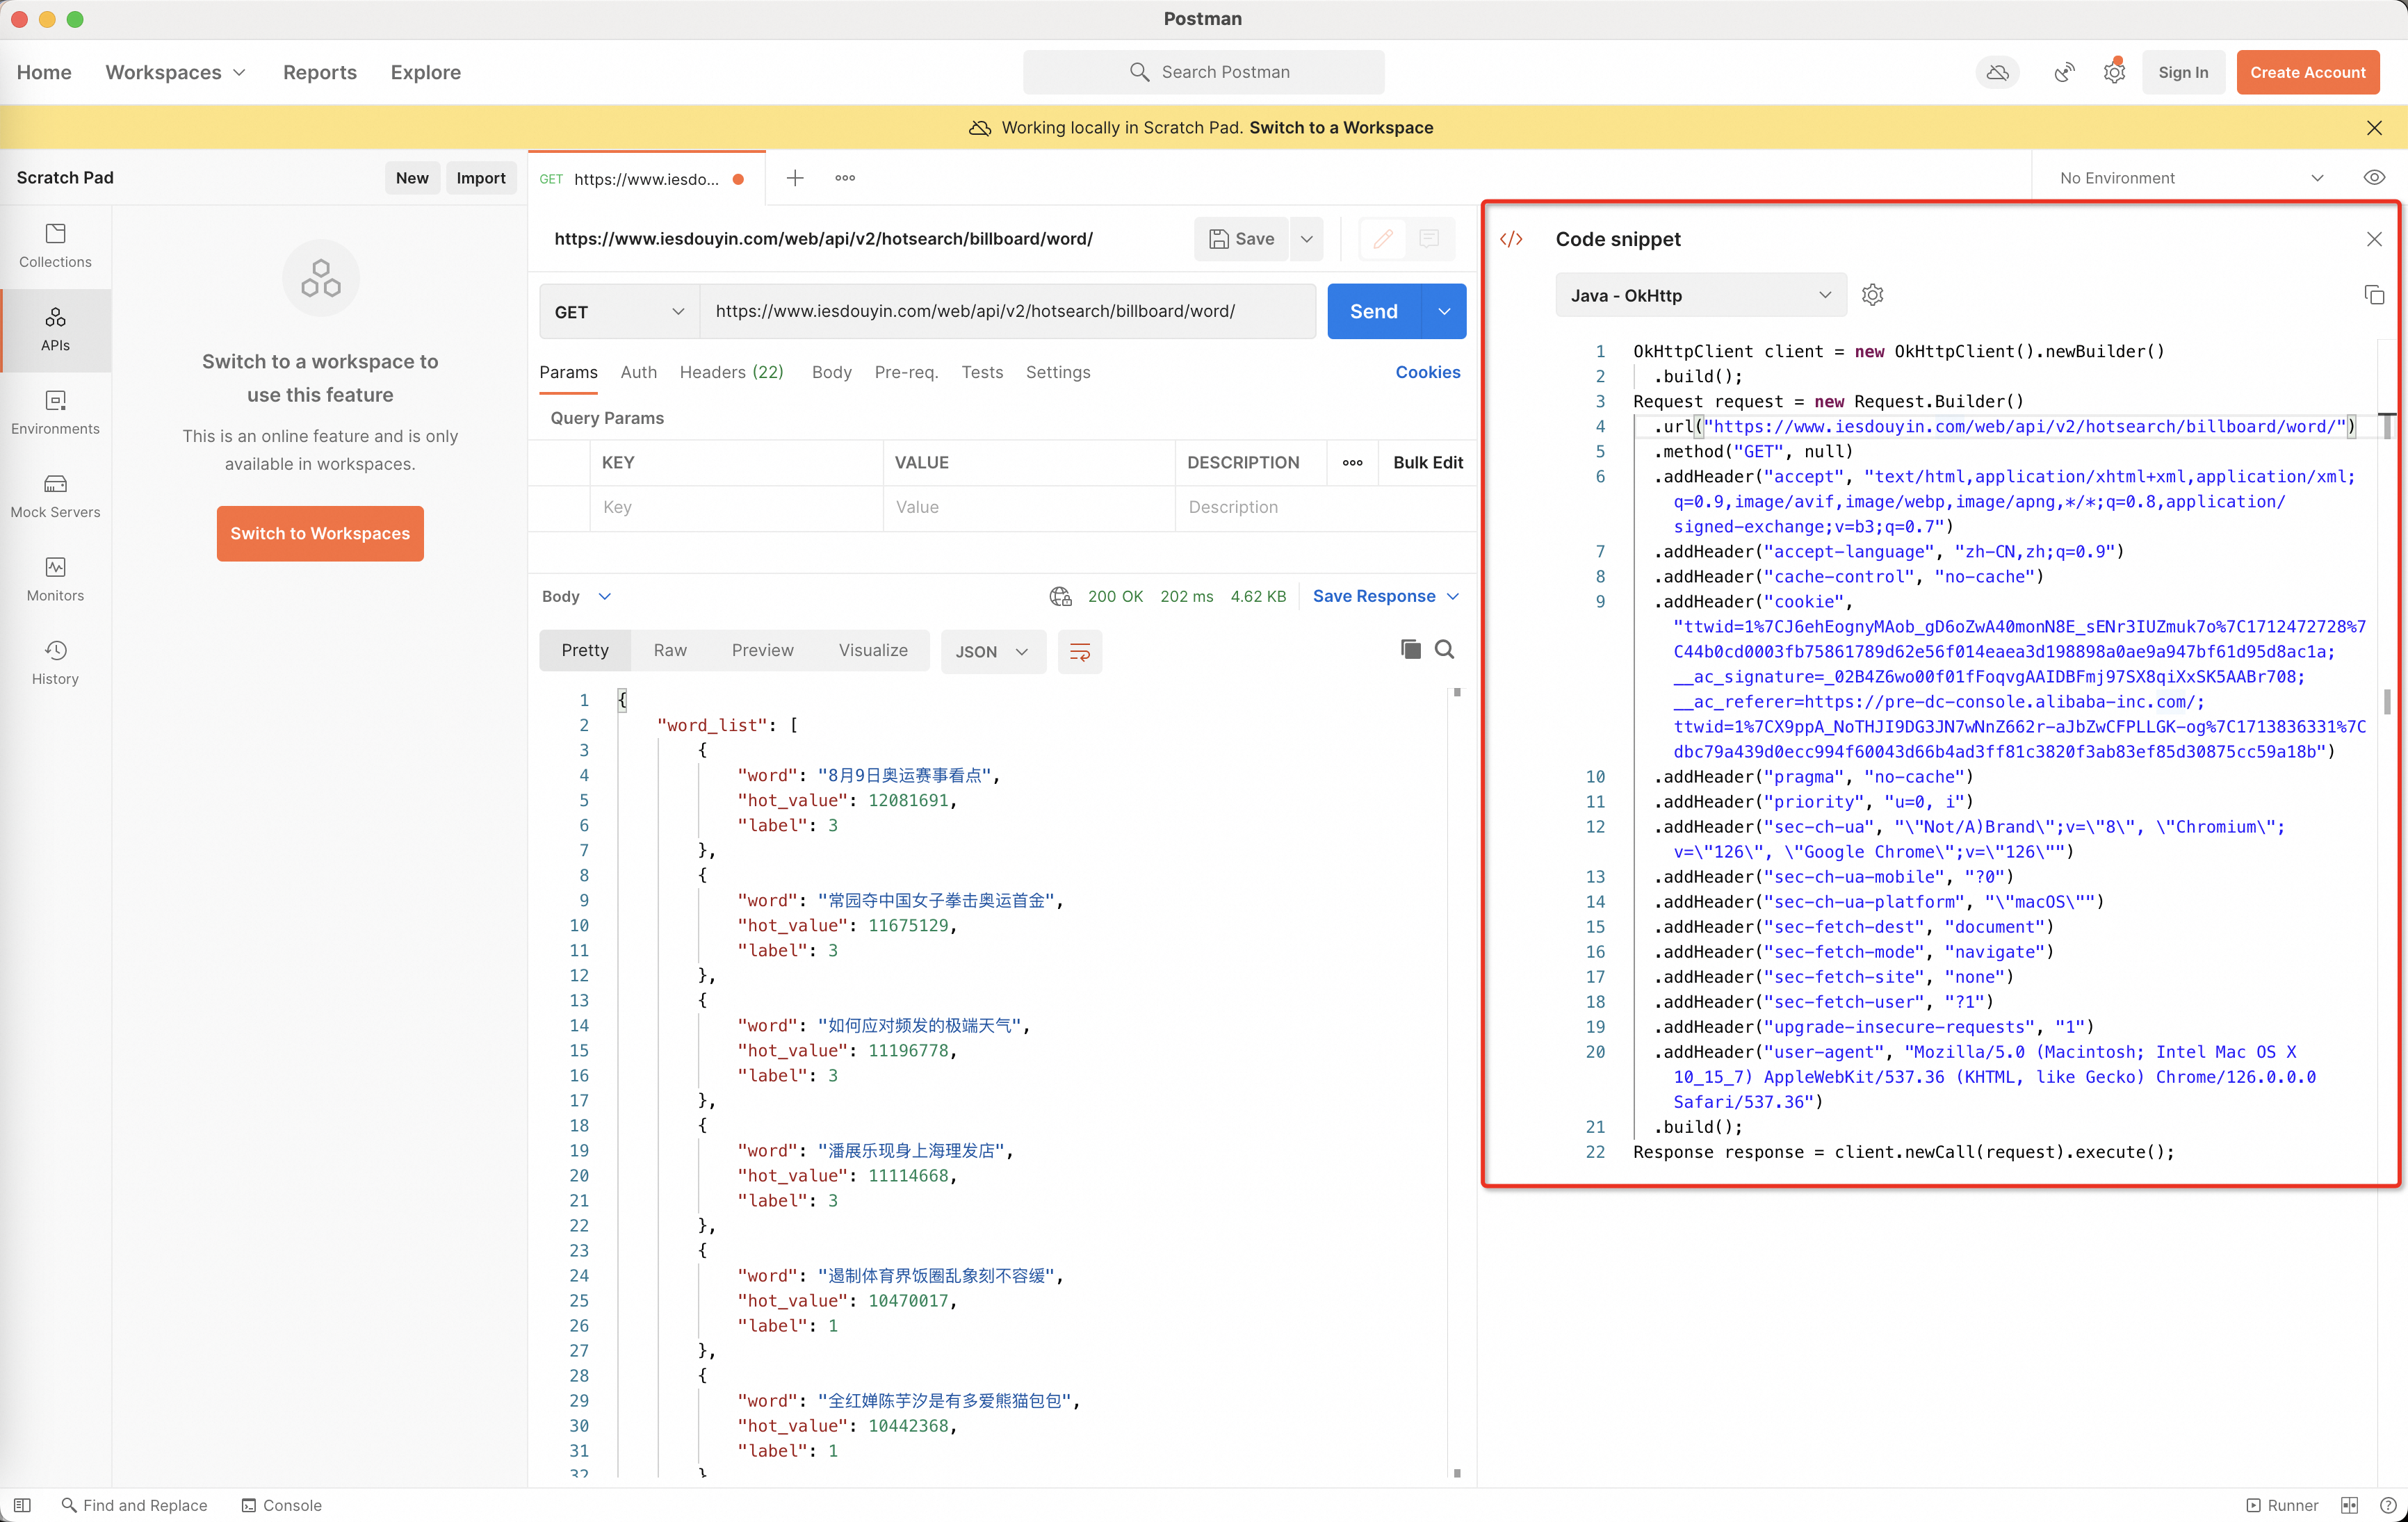Copy the code snippet to clipboard
This screenshot has height=1522, width=2408.
coord(2374,295)
